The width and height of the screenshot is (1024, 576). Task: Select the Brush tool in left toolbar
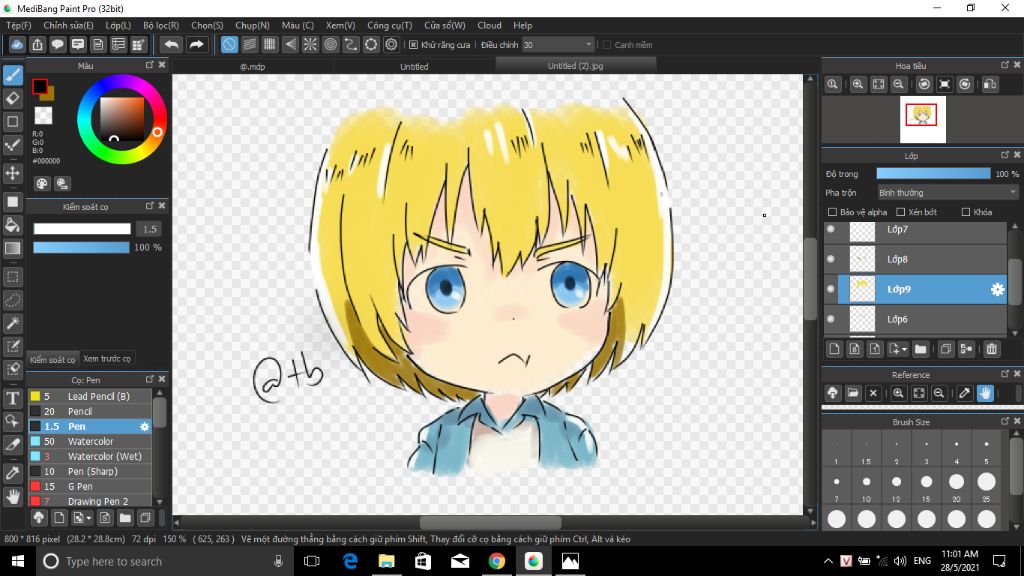tap(12, 75)
